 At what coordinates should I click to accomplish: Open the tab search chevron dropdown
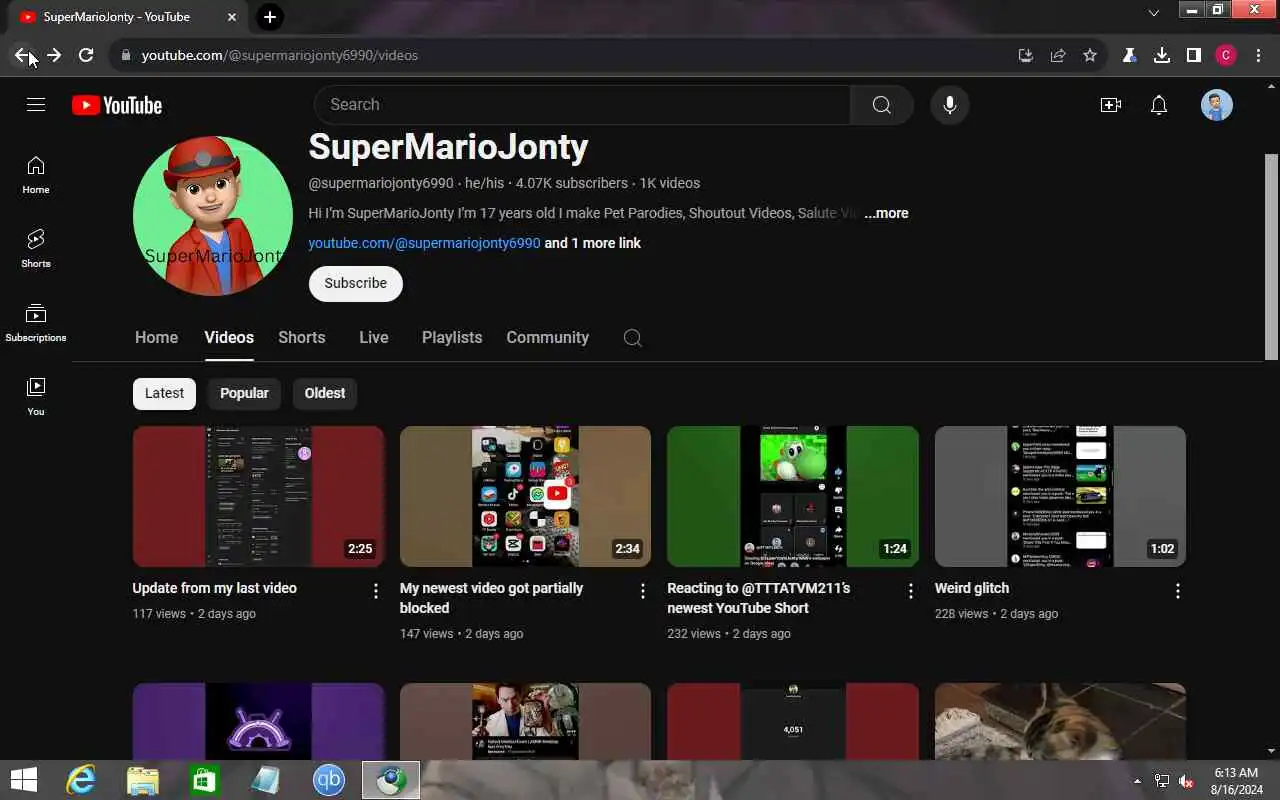coord(1153,13)
